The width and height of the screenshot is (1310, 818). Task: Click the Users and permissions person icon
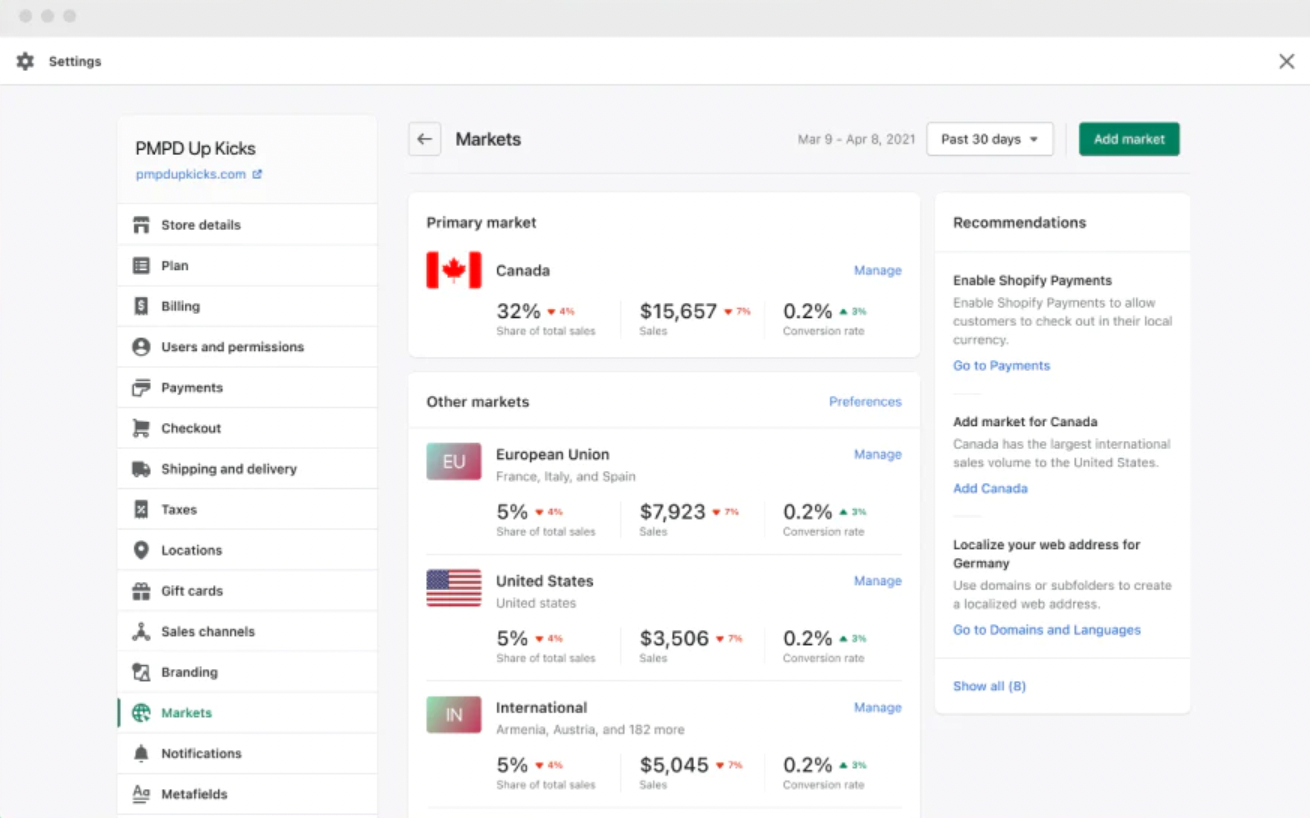click(x=141, y=347)
